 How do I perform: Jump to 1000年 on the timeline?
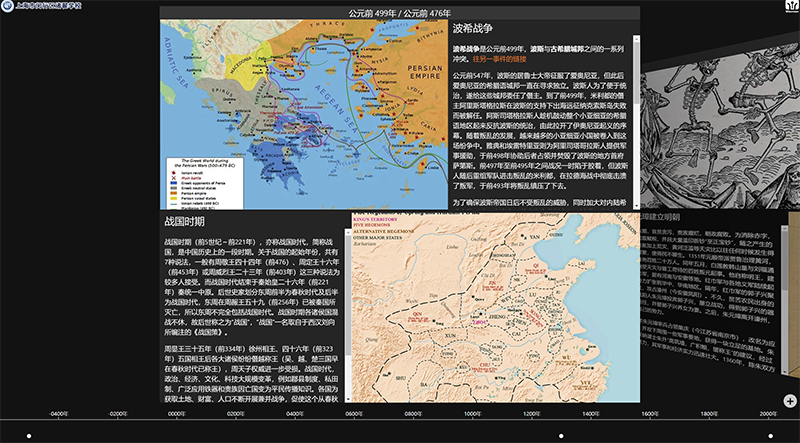coord(472,412)
